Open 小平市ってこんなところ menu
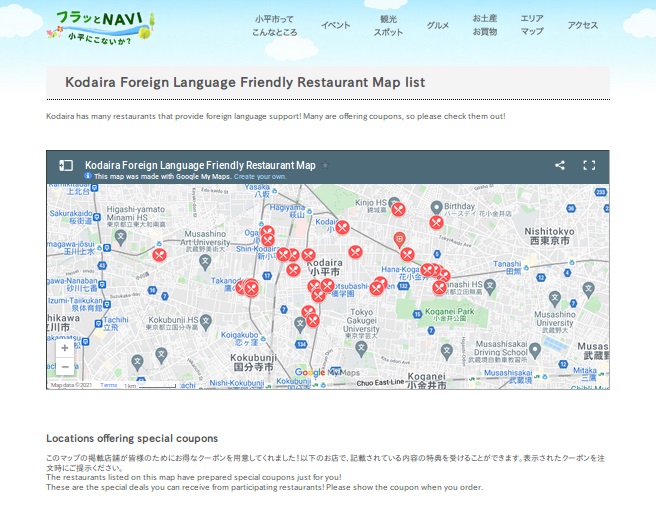The width and height of the screenshot is (656, 515). click(x=274, y=26)
